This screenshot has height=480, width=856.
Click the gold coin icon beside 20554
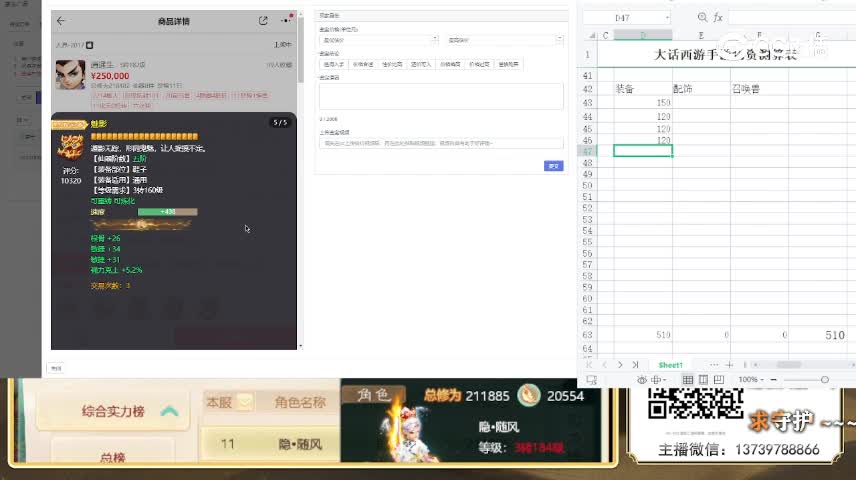pos(528,396)
